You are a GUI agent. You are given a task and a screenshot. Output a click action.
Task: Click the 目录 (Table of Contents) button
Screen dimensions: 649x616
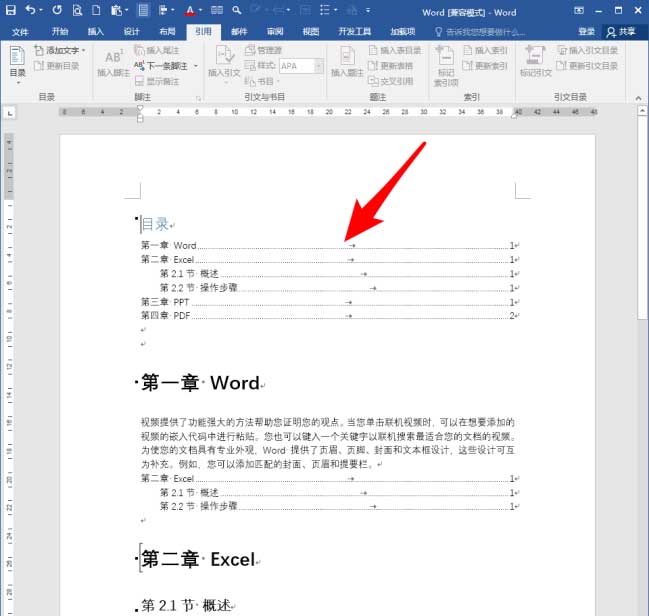click(18, 63)
